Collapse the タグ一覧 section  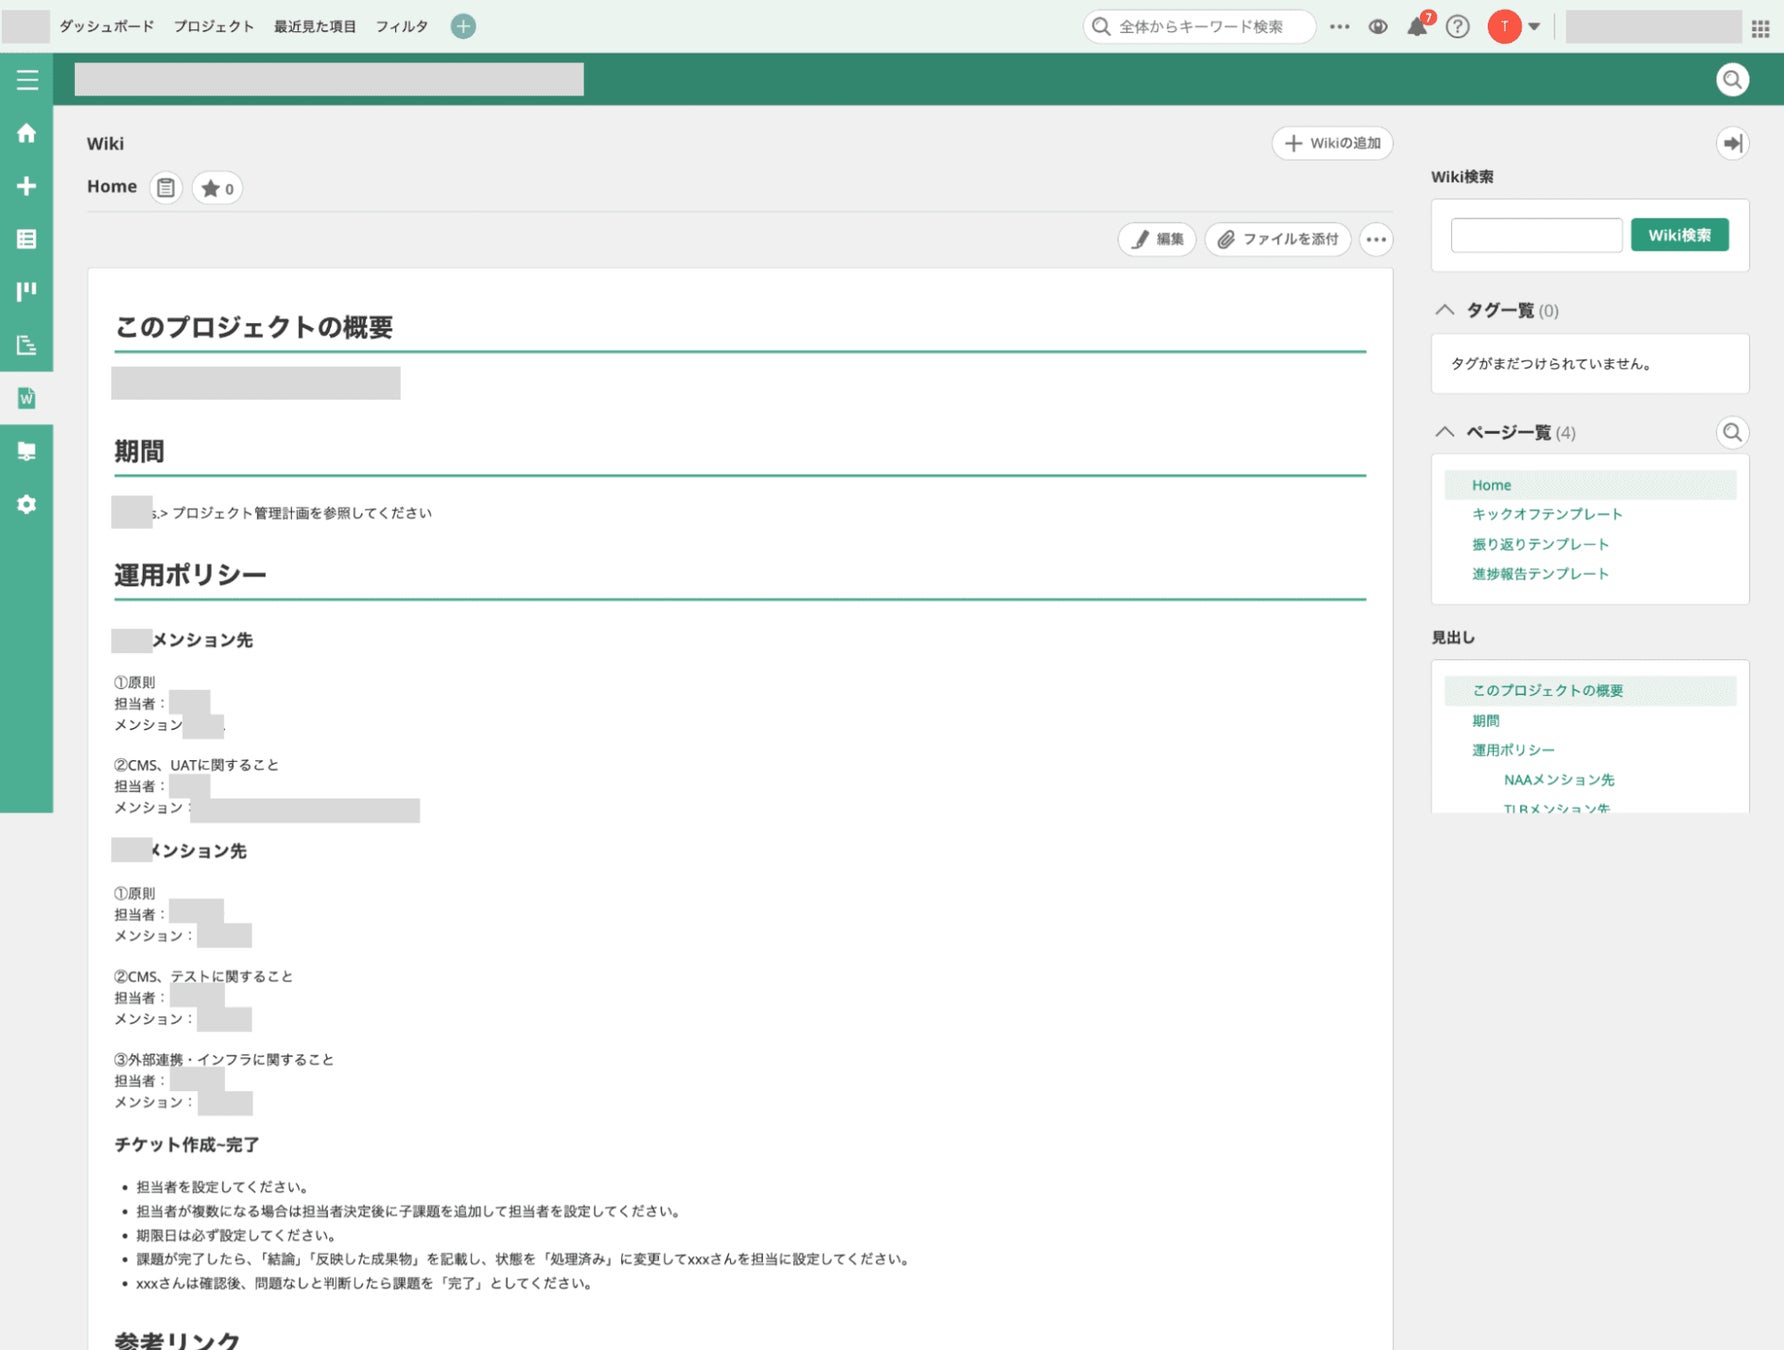point(1445,310)
